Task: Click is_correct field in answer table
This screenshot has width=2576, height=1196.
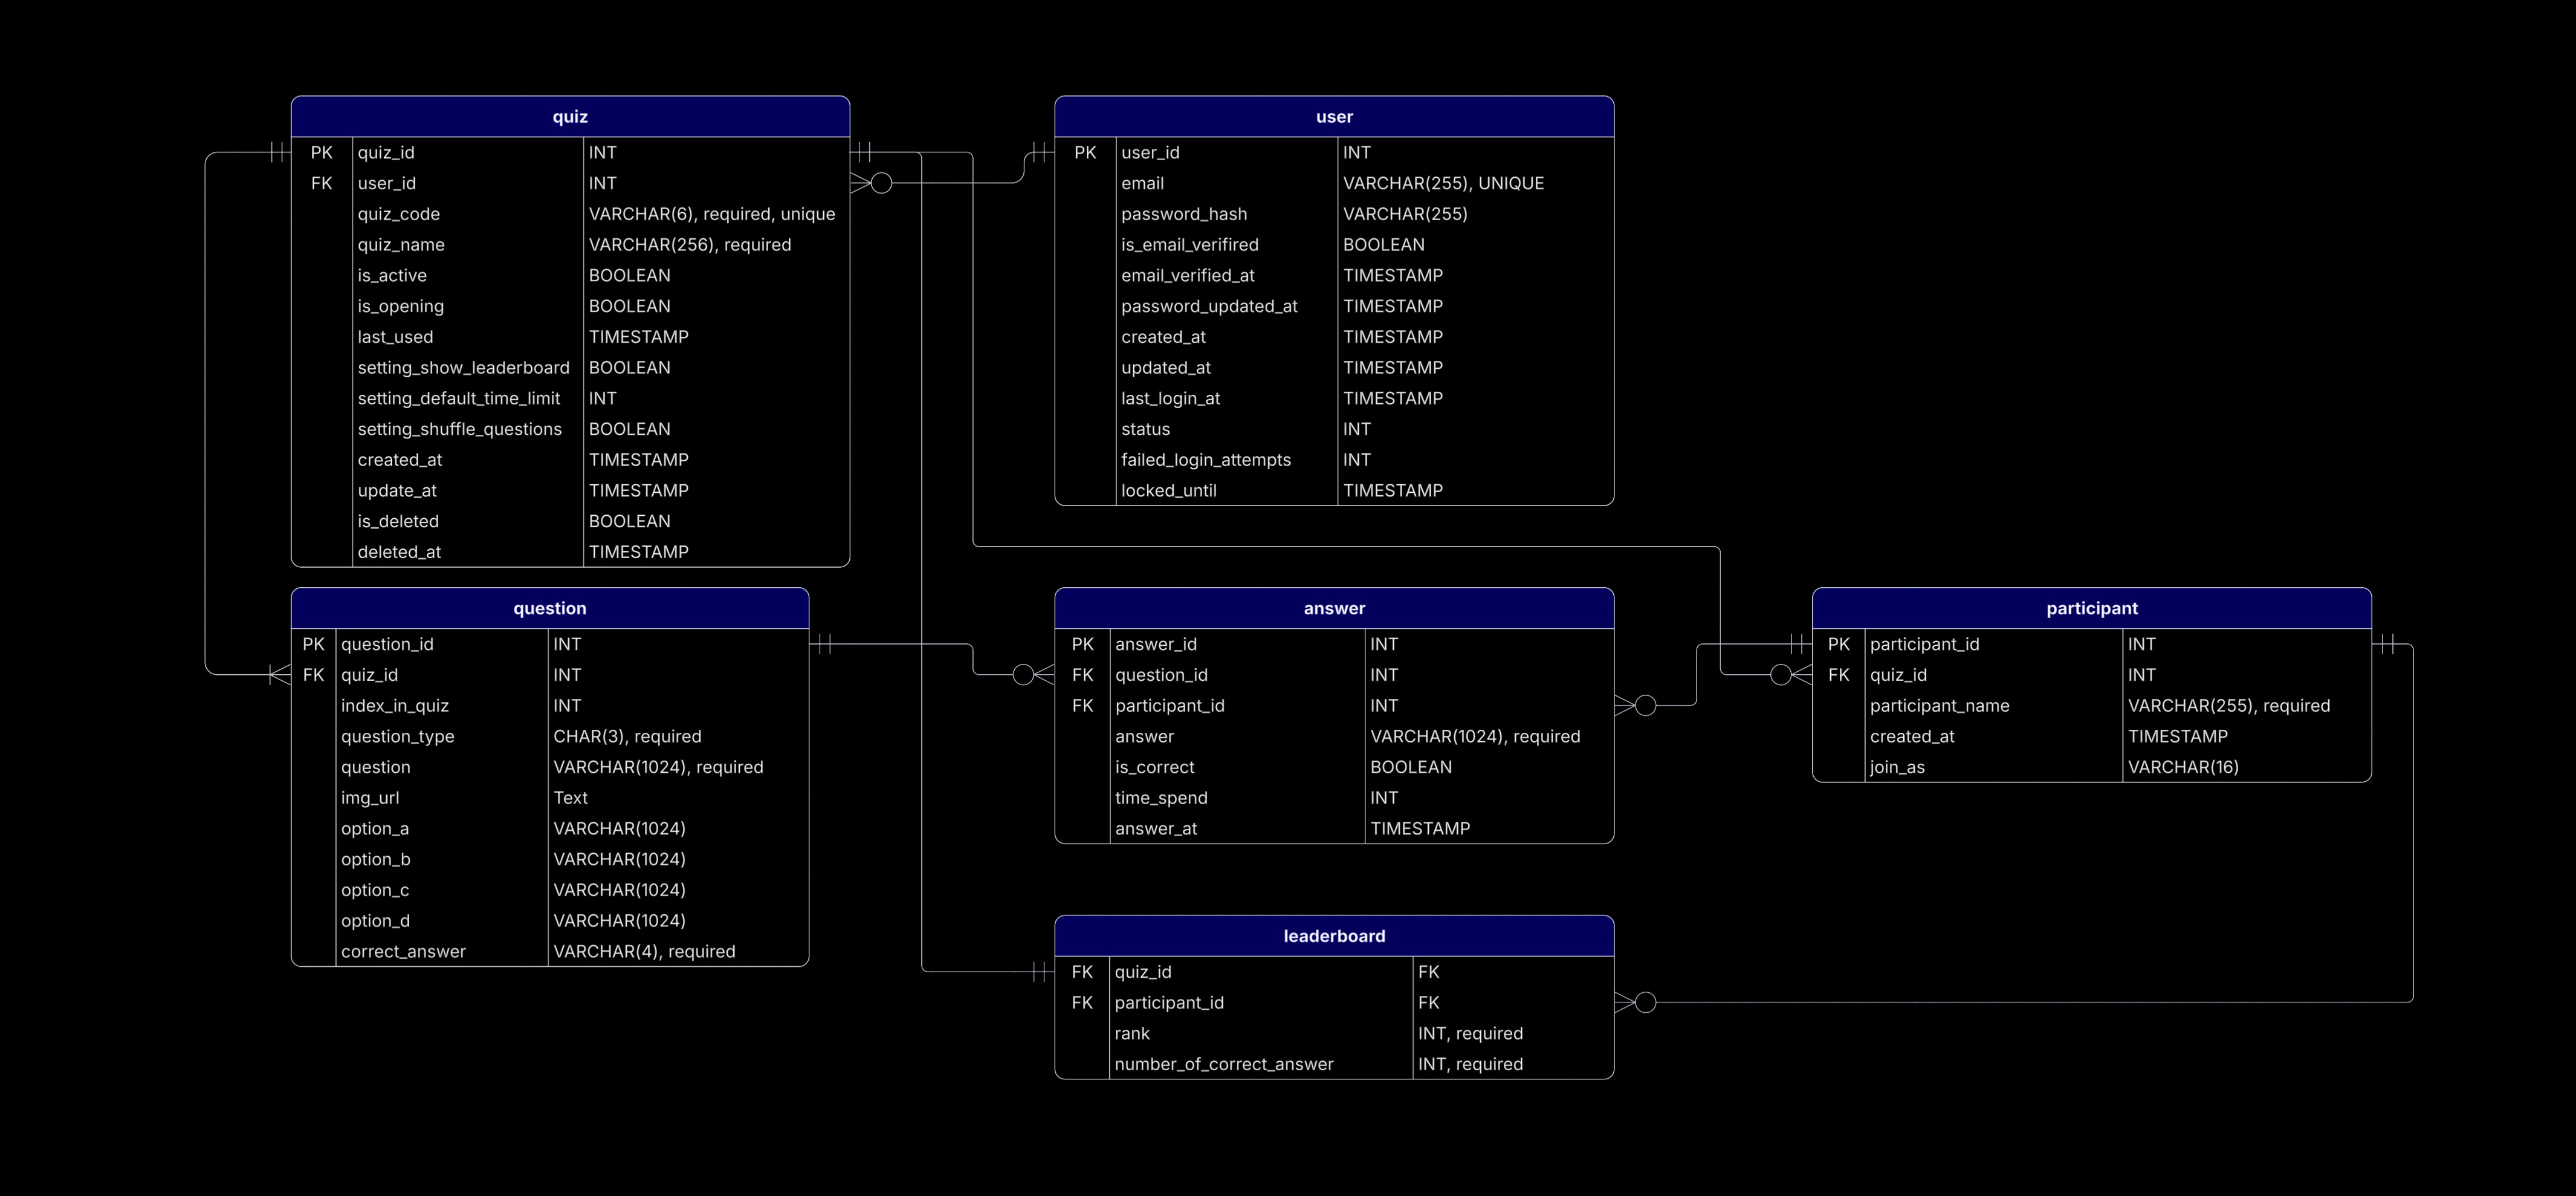Action: tap(1154, 767)
